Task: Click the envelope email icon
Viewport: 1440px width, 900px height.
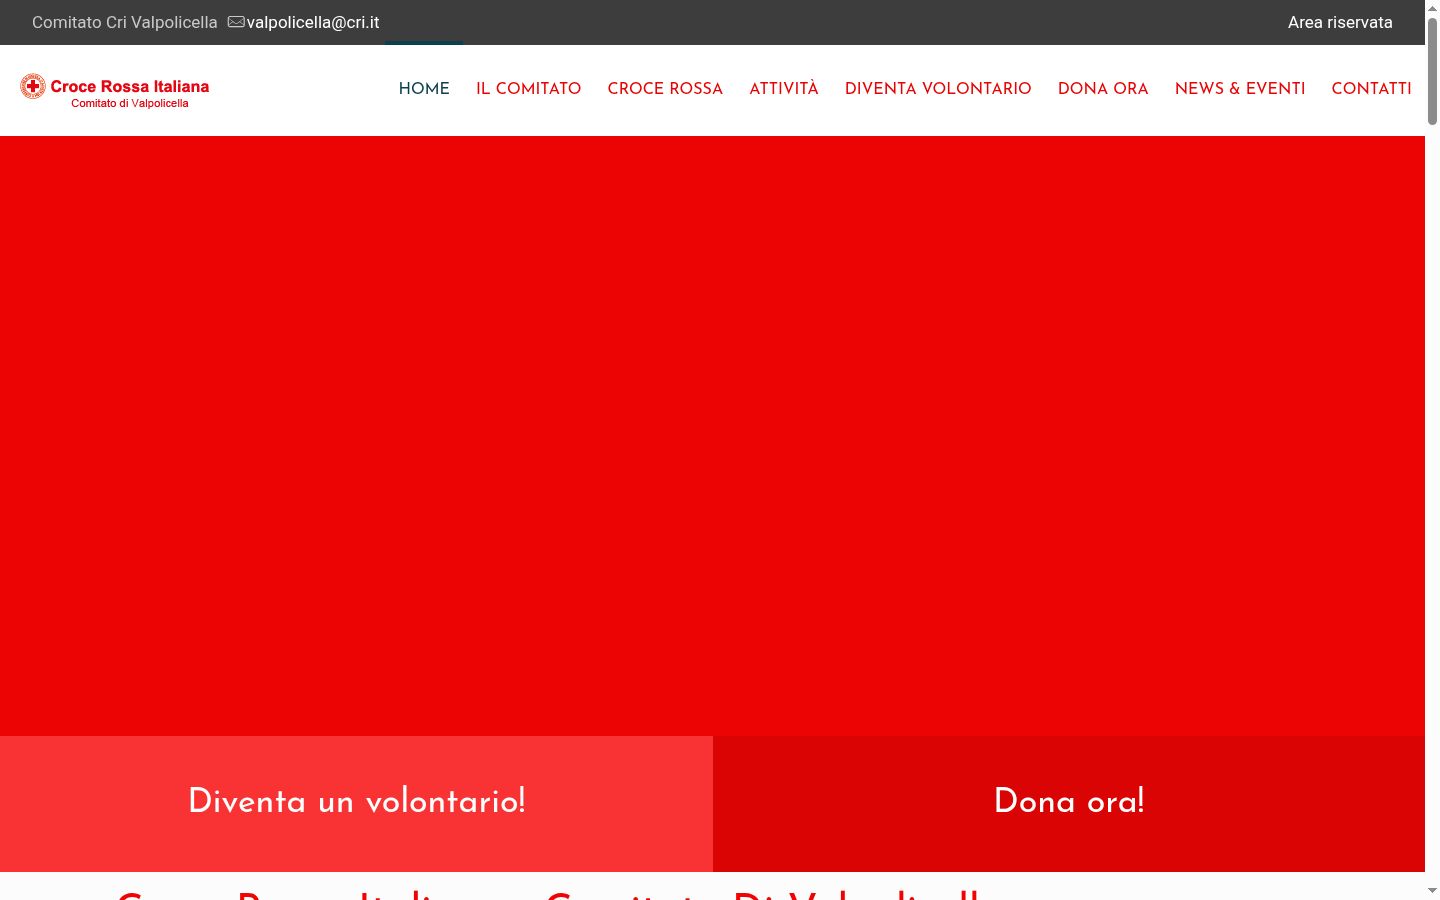Action: [236, 22]
